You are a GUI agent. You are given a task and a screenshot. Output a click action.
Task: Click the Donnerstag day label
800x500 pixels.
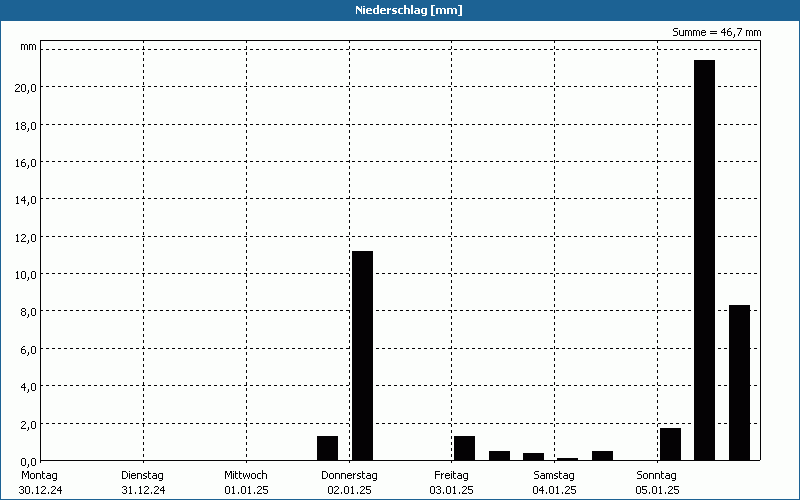(x=349, y=476)
